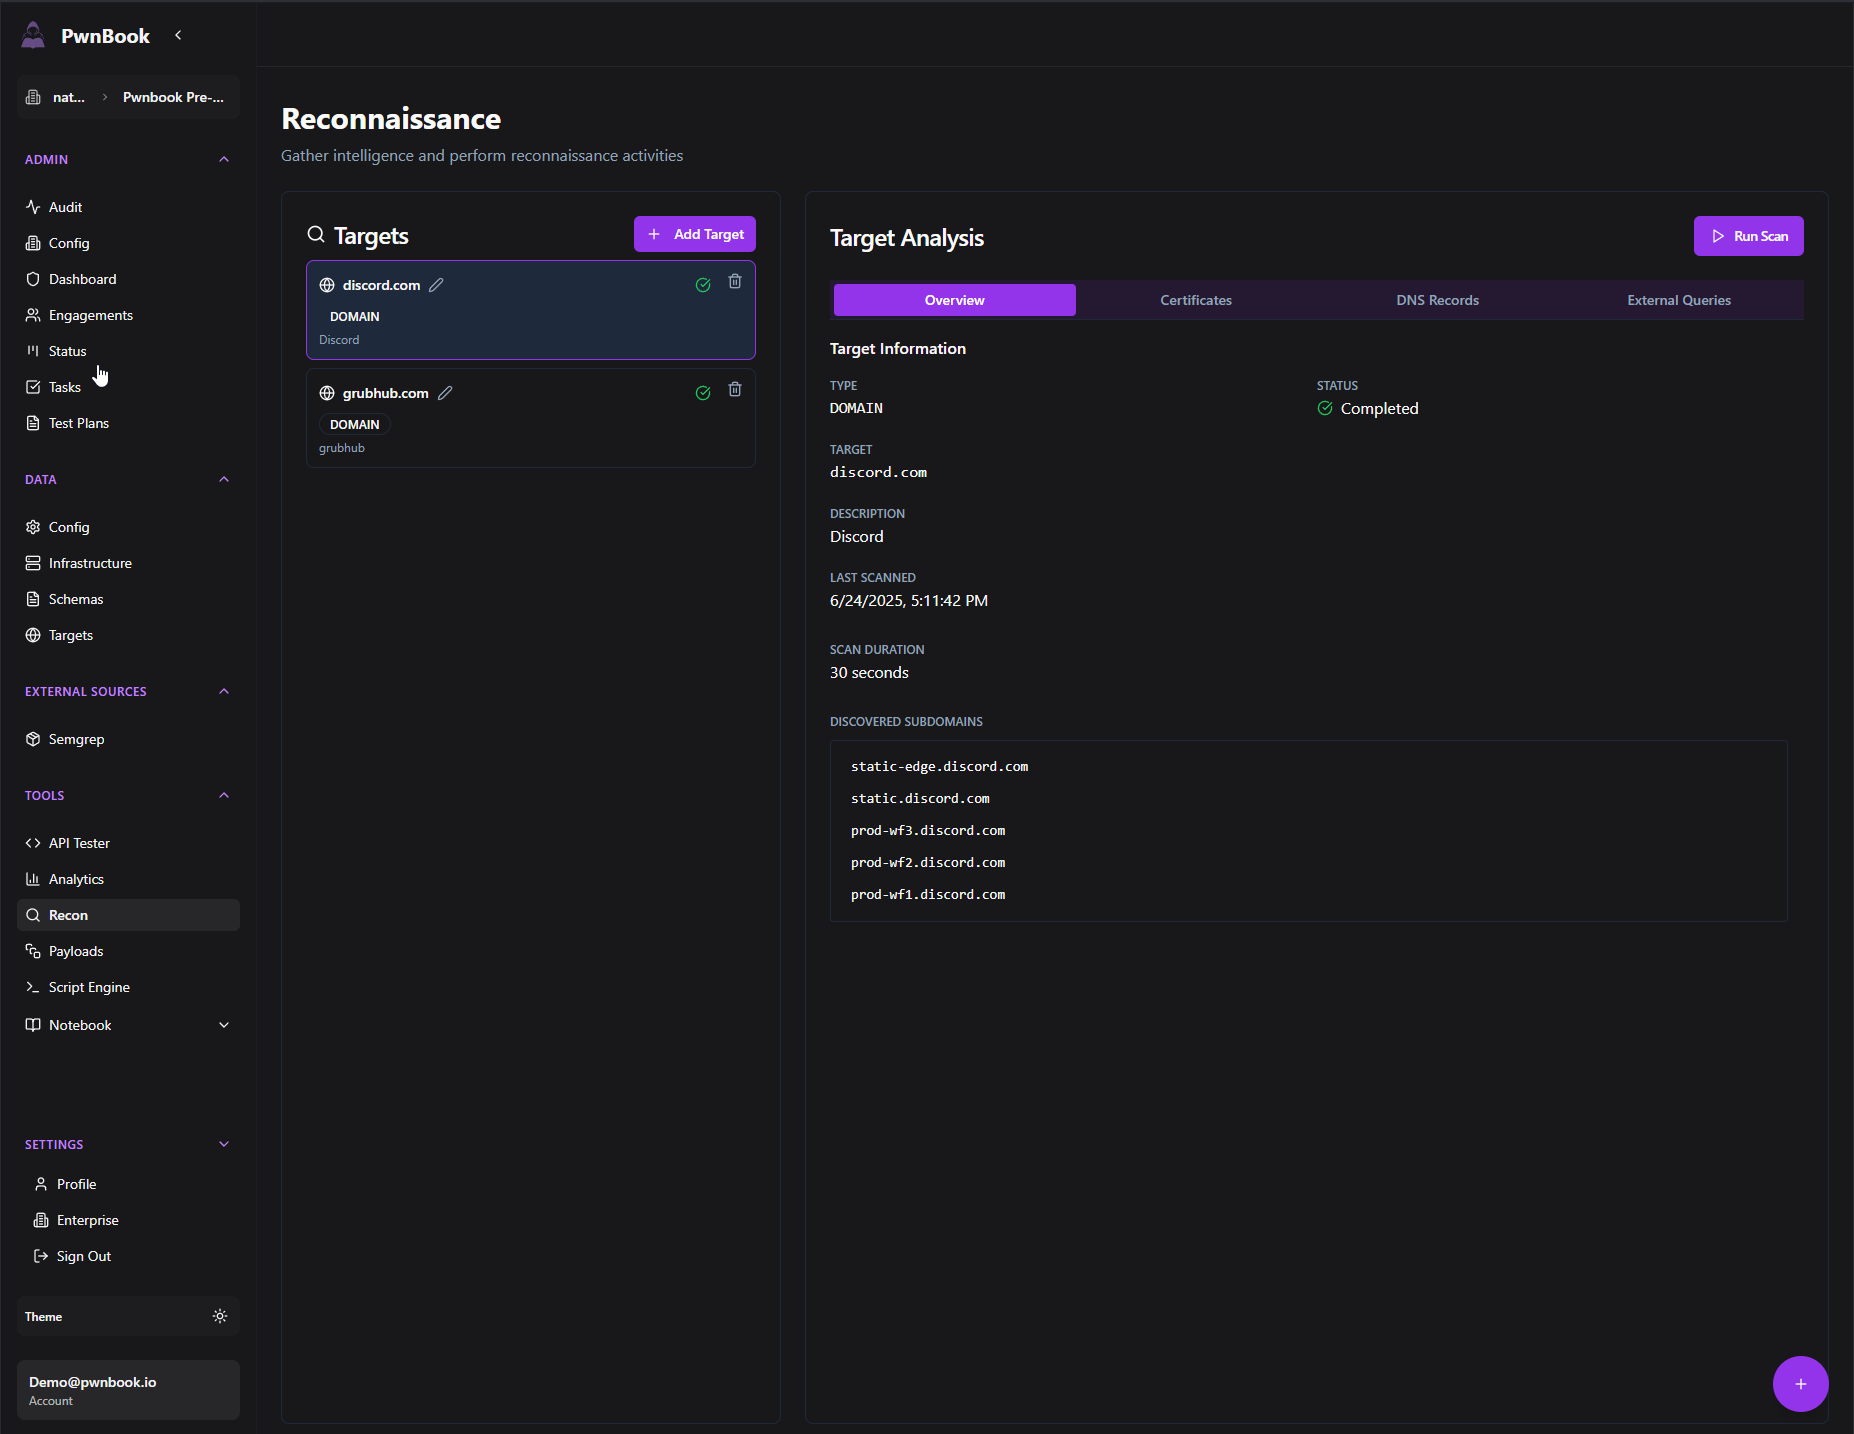
Task: Switch to the DNS Records tab
Action: tap(1437, 300)
